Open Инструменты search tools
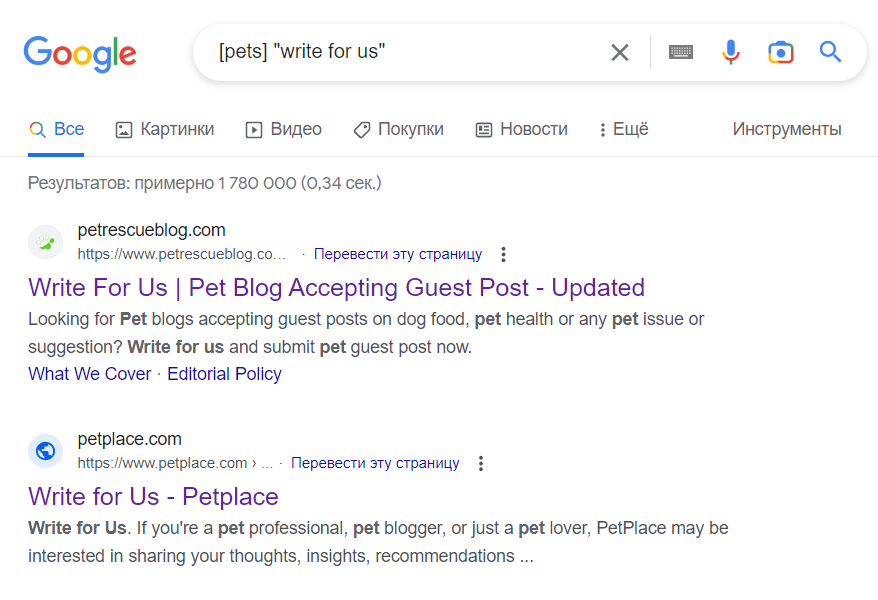The height and width of the screenshot is (600, 878). (787, 129)
